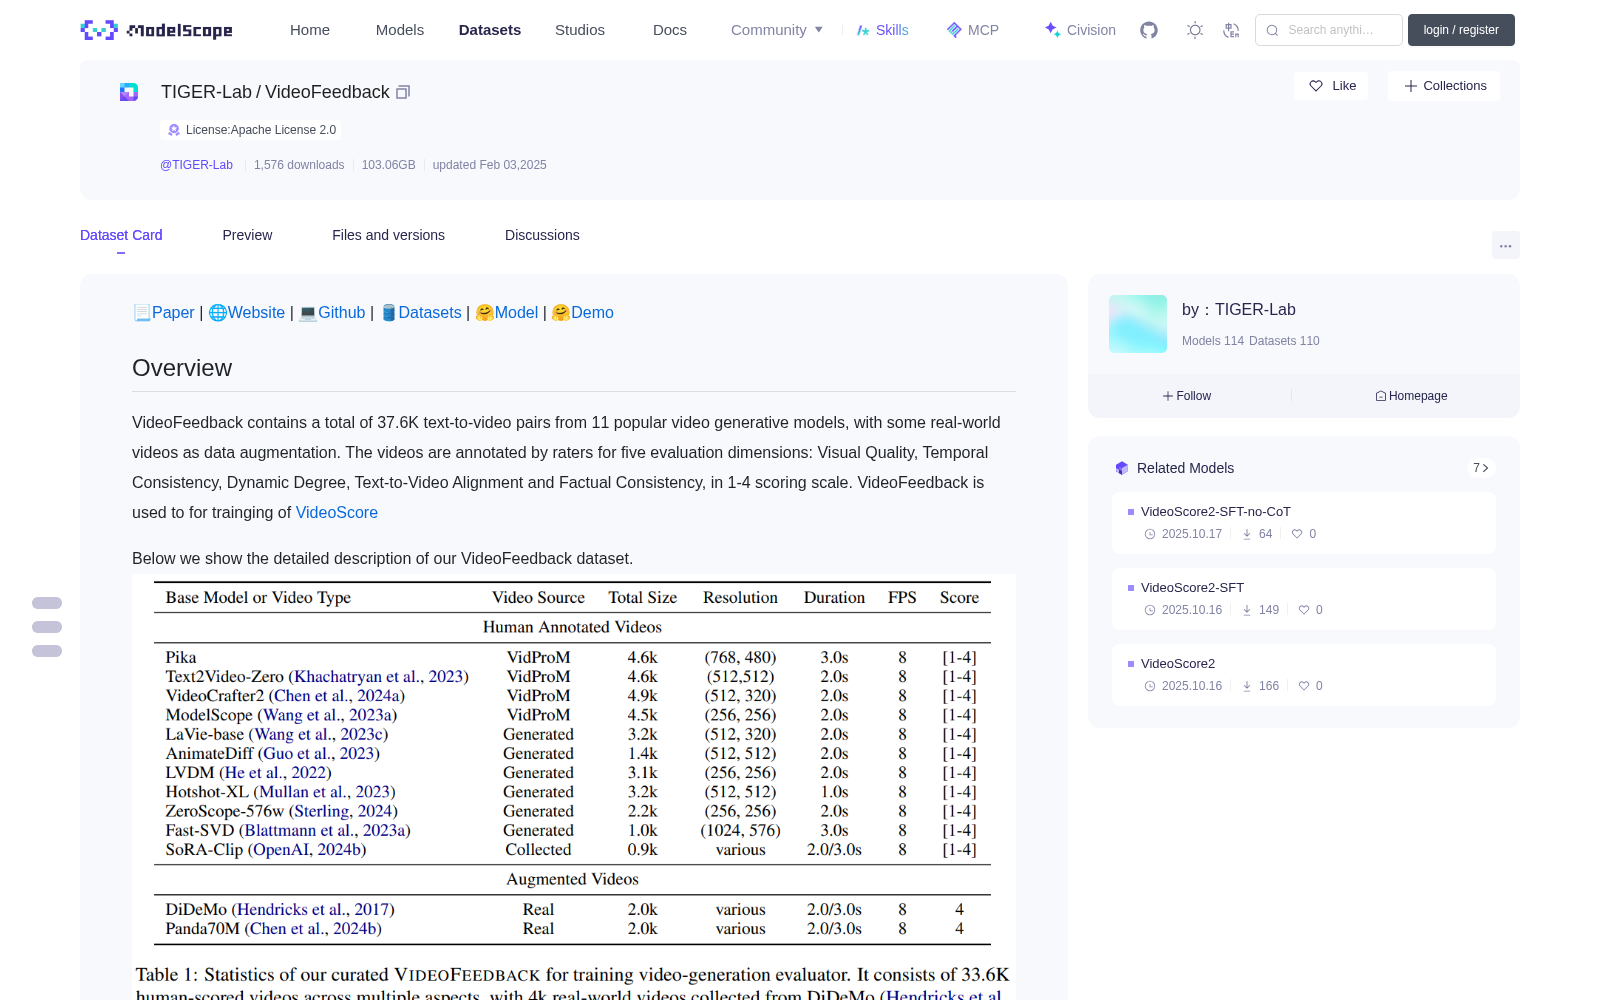Open the Studios navigation item
1600x1000 pixels.
580,30
